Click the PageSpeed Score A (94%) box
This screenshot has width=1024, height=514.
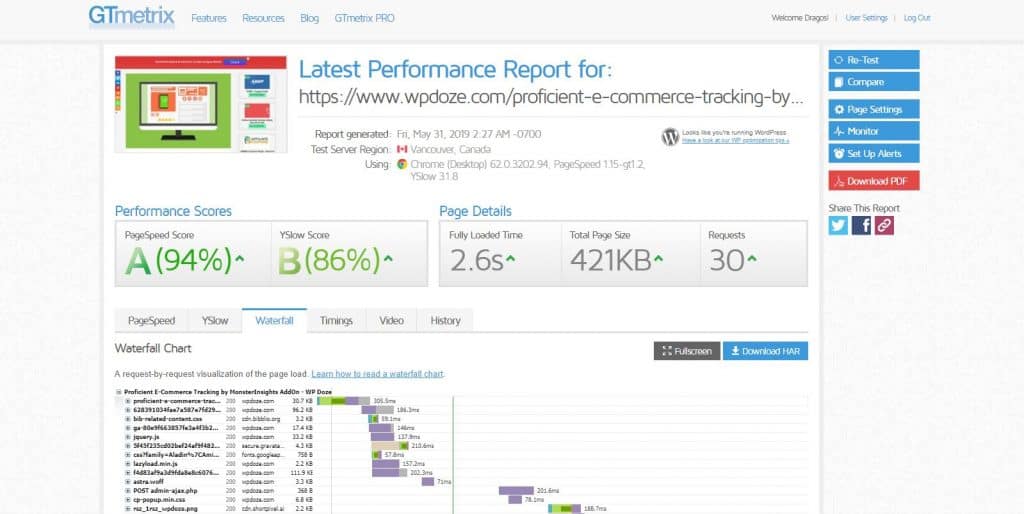(x=193, y=253)
